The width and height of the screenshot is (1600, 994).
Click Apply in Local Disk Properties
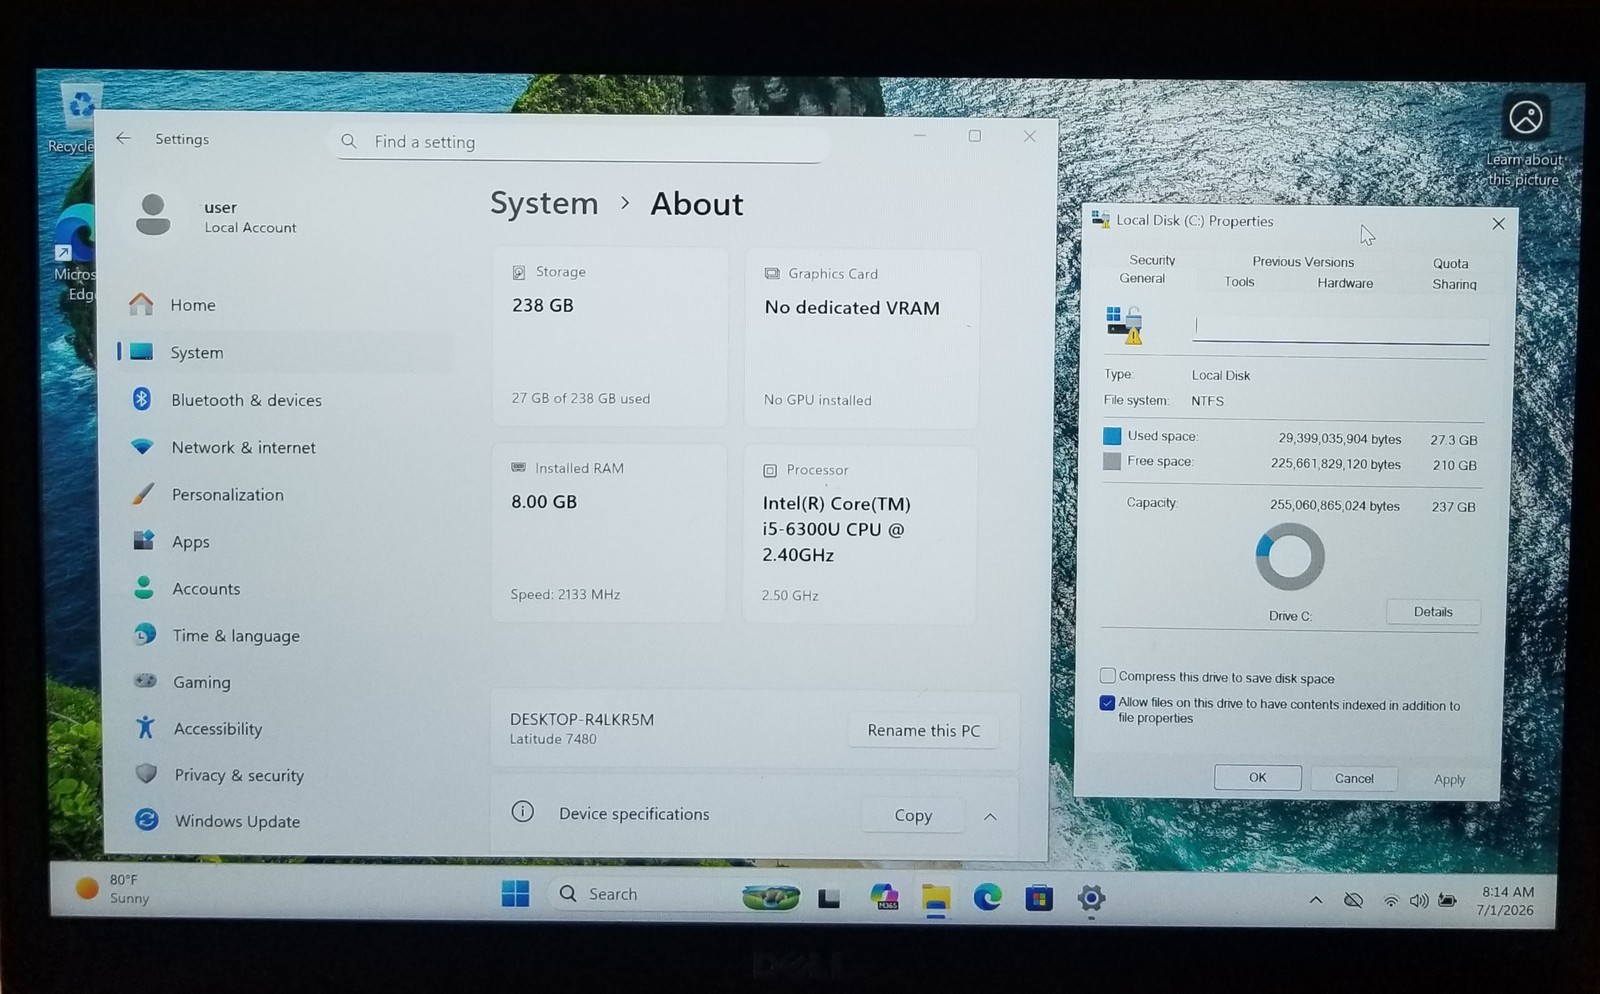point(1449,779)
